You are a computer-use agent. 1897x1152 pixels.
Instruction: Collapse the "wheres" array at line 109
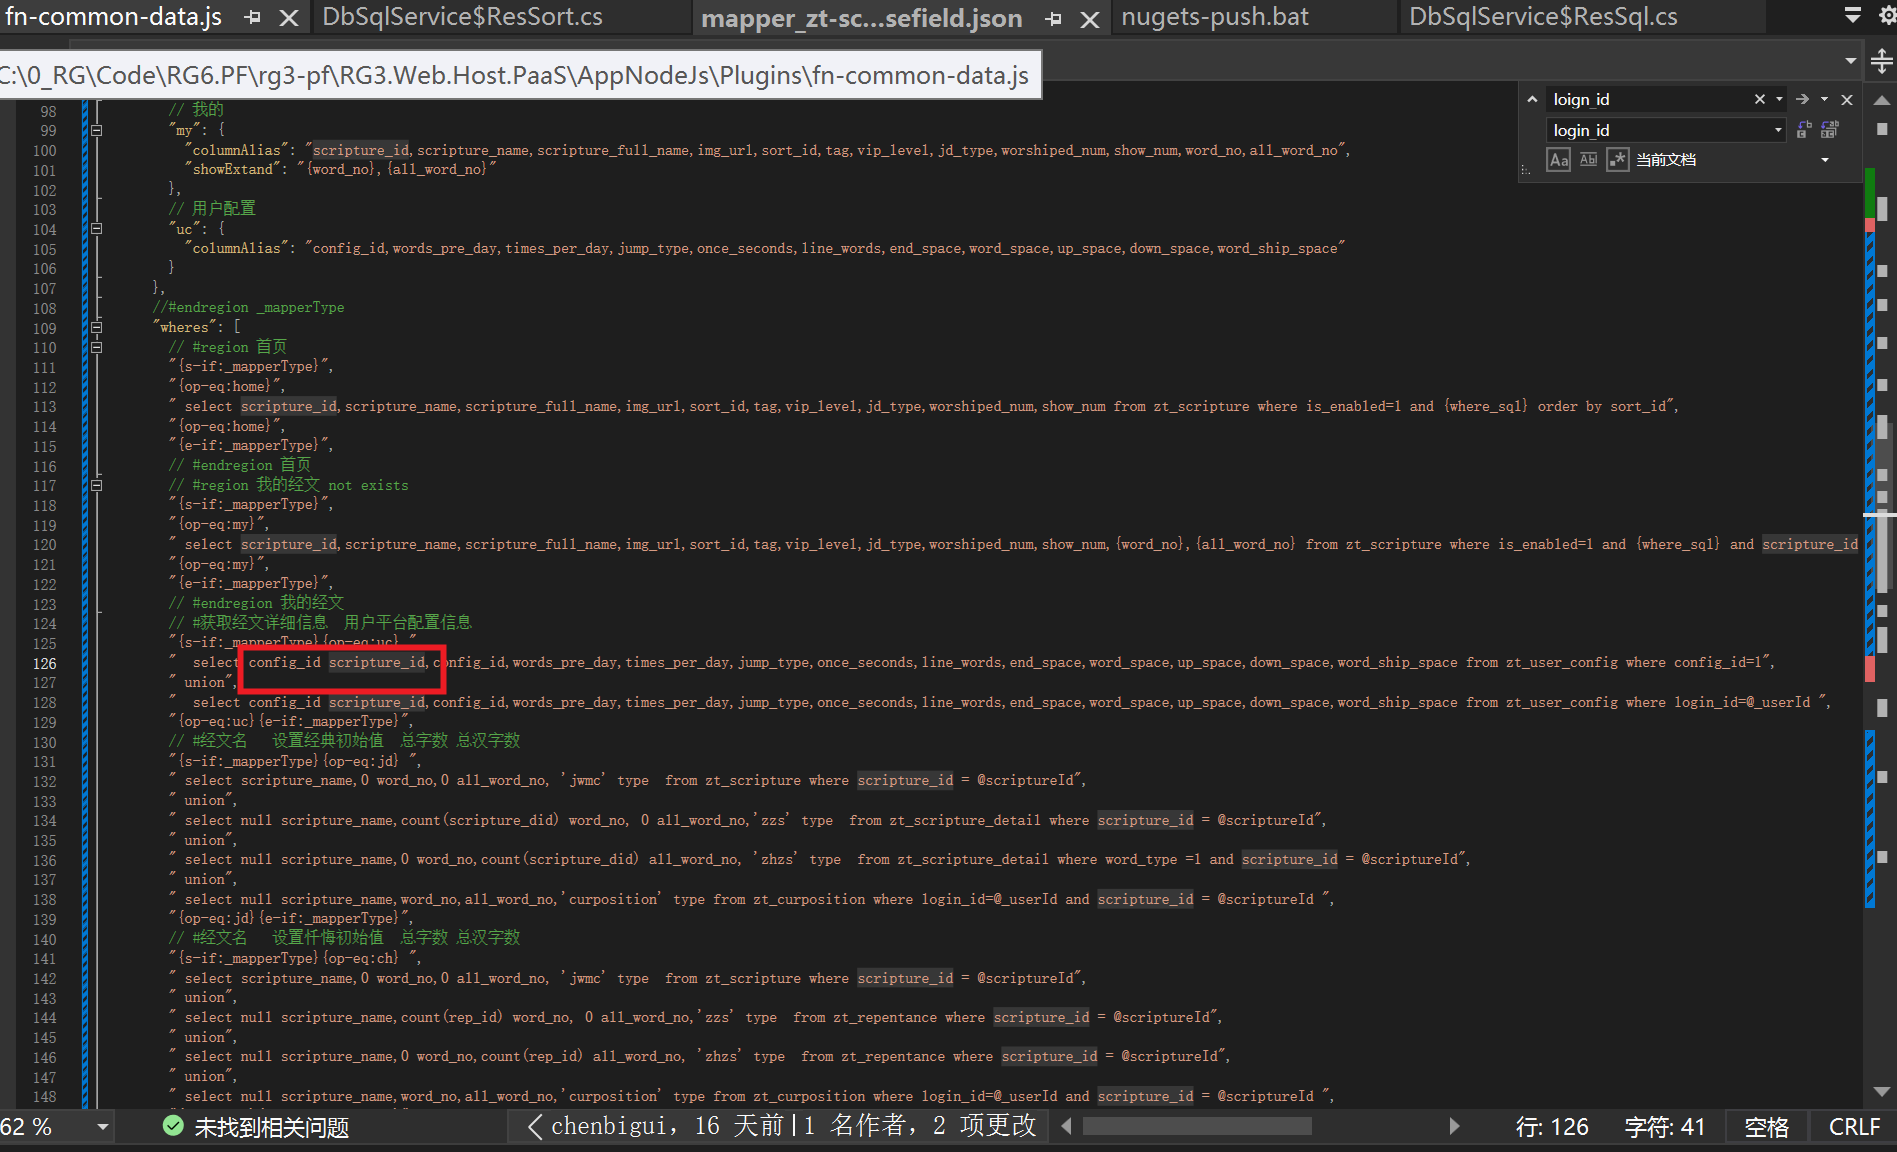(96, 327)
